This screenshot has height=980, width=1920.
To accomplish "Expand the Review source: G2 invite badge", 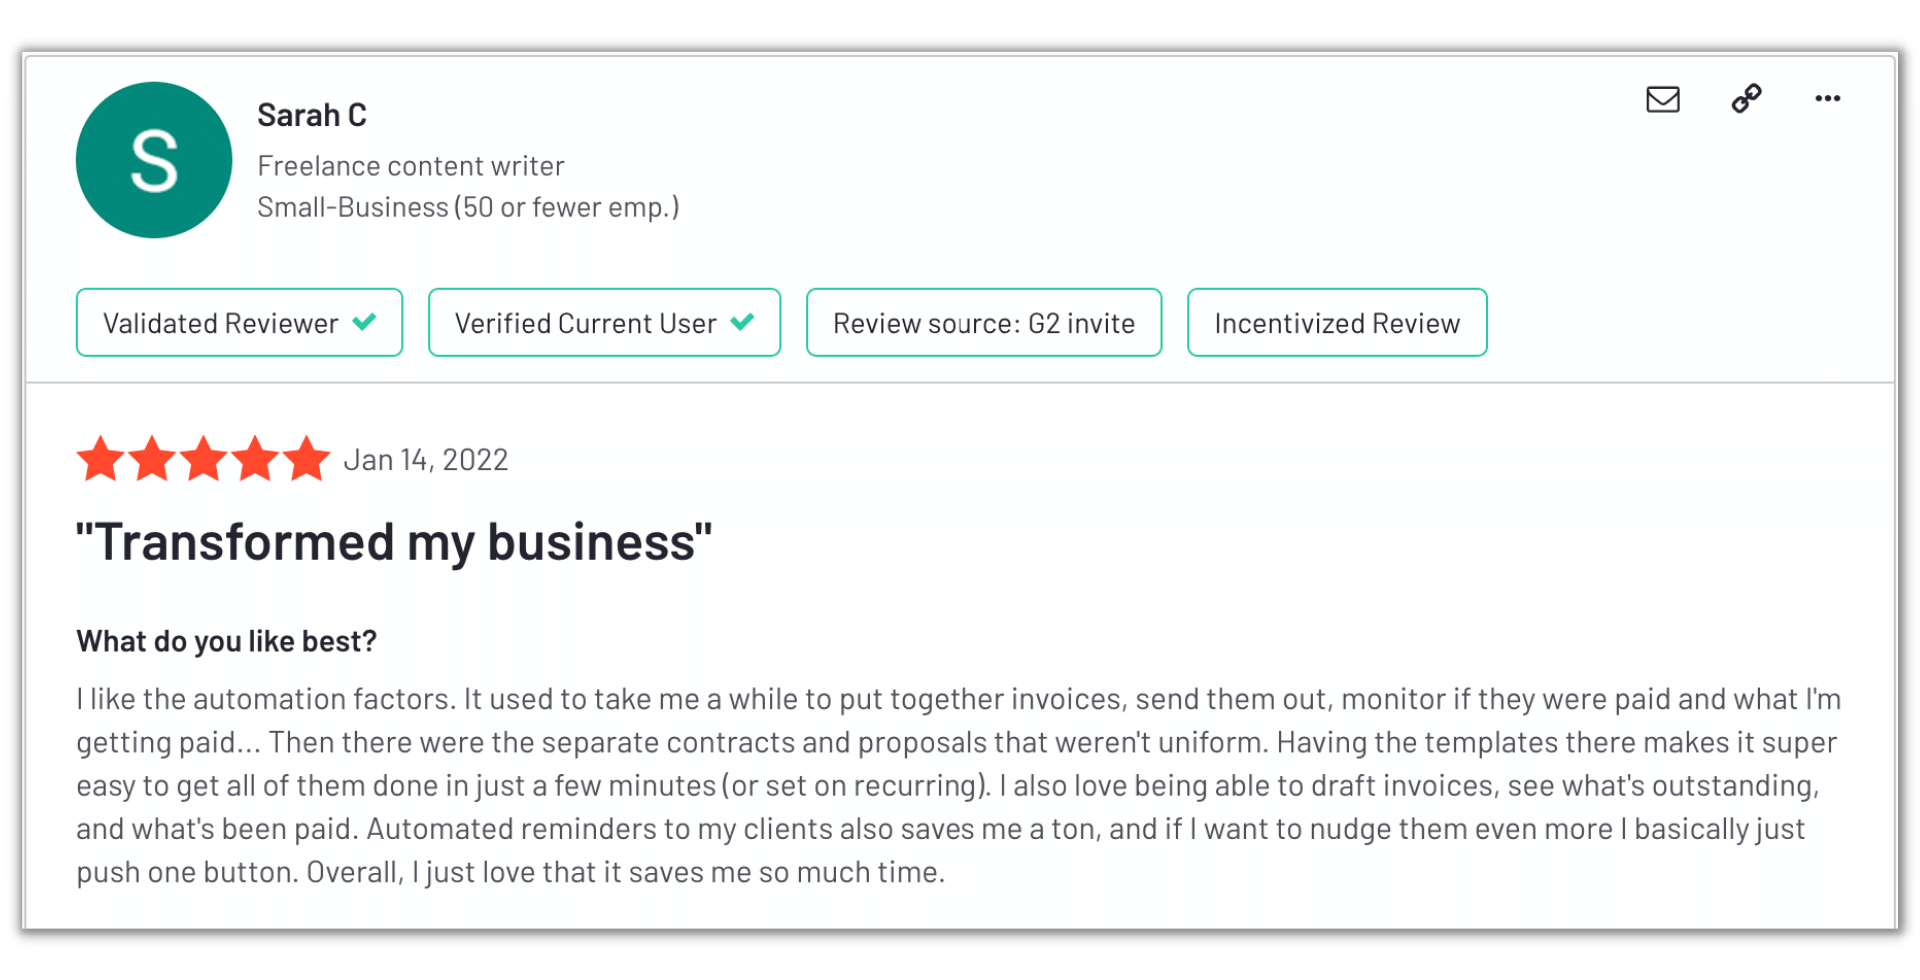I will coord(983,322).
